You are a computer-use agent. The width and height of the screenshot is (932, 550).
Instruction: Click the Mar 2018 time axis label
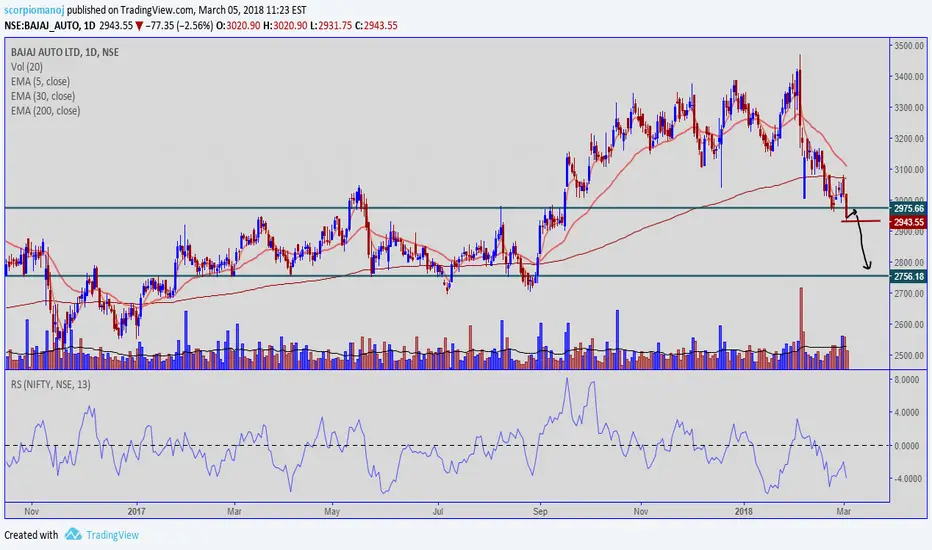(x=843, y=511)
